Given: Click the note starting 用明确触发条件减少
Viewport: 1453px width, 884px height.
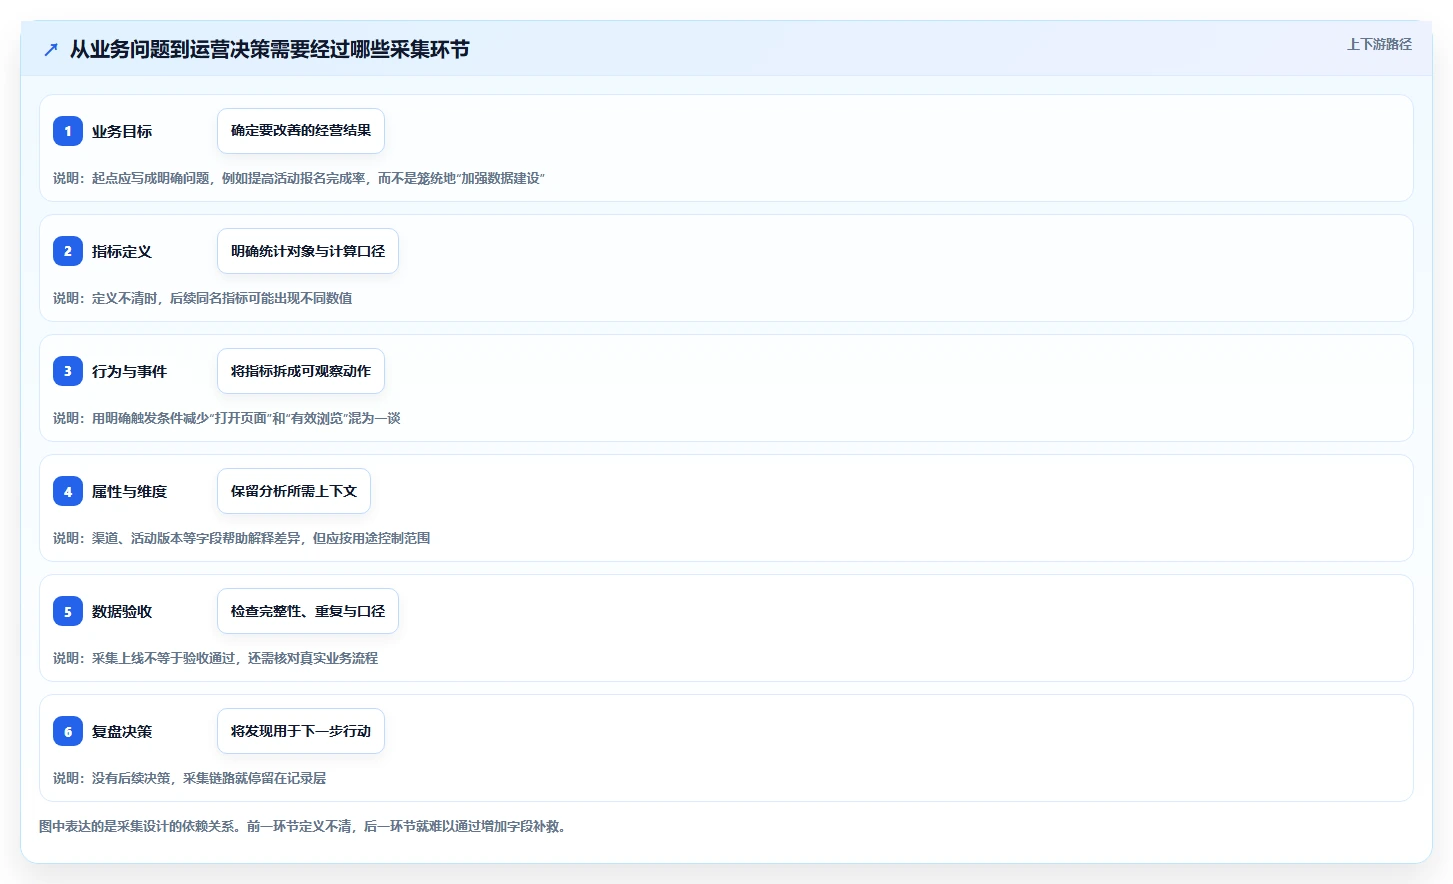Looking at the screenshot, I should tap(227, 418).
